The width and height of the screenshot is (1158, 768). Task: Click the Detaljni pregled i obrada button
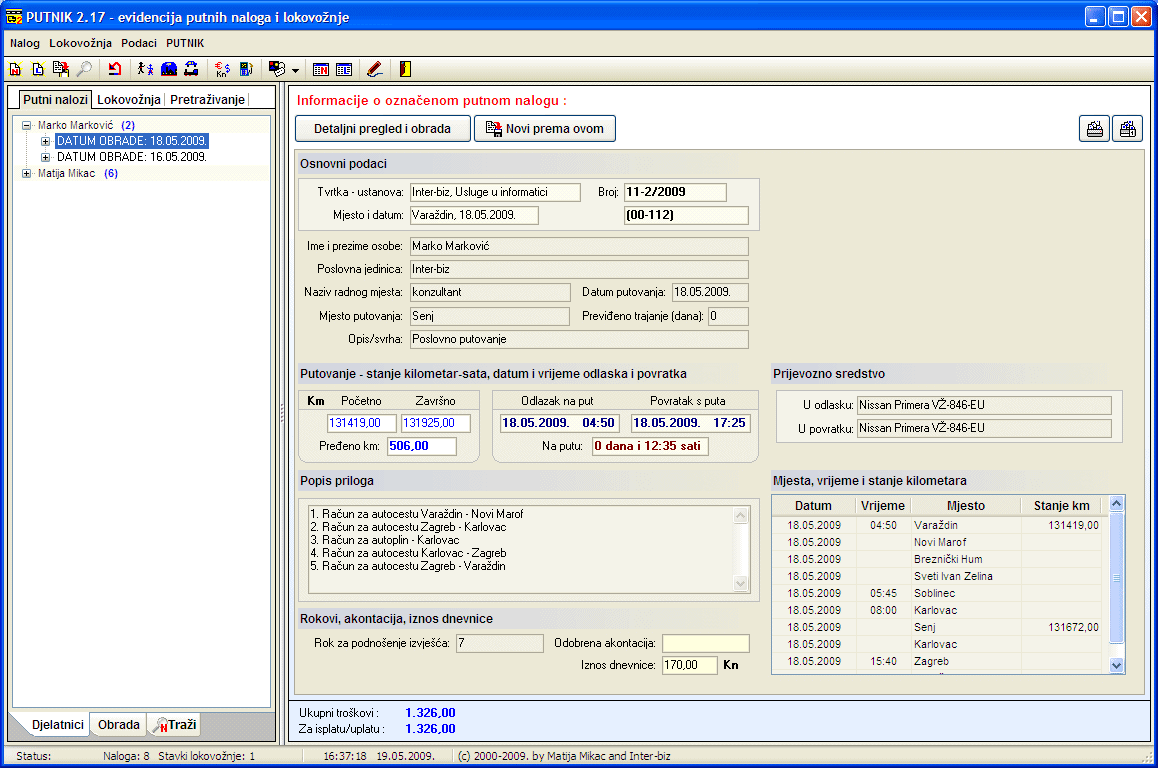point(382,129)
